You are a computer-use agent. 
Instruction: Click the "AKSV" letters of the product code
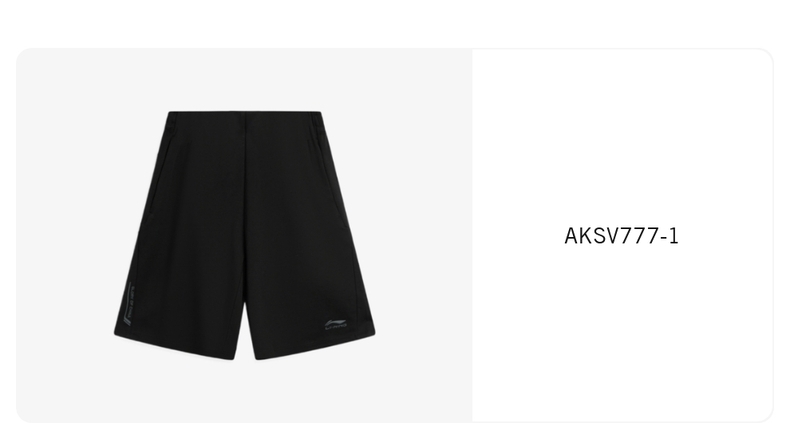(x=590, y=236)
